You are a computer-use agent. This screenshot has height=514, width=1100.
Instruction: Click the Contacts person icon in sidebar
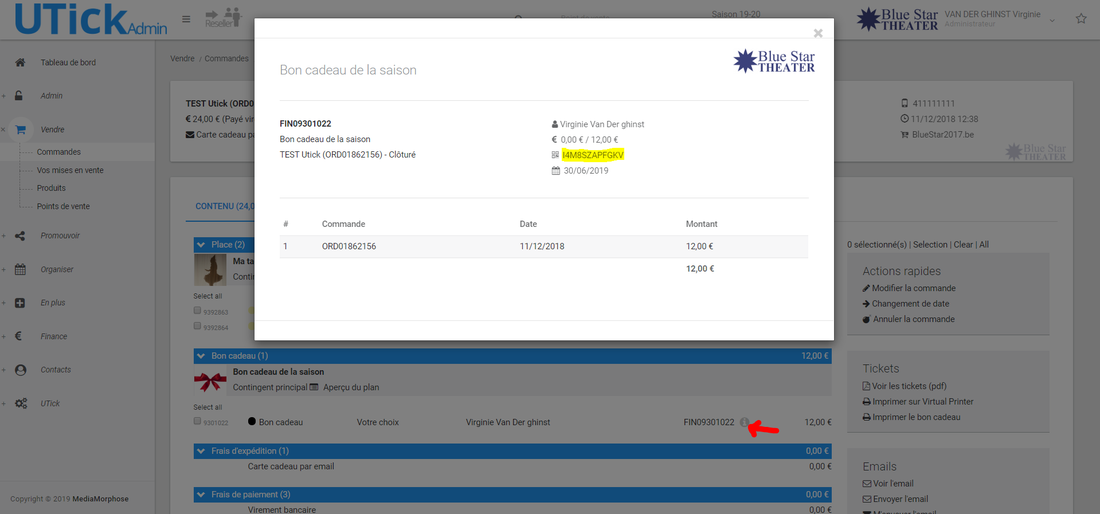click(x=20, y=370)
